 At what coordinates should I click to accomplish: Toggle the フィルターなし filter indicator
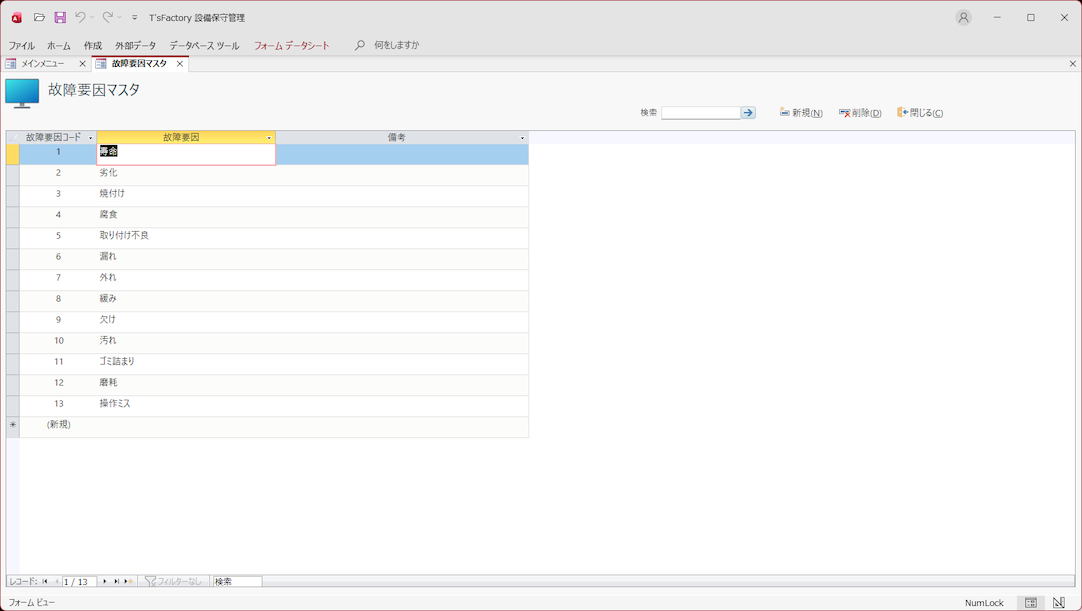click(x=173, y=581)
